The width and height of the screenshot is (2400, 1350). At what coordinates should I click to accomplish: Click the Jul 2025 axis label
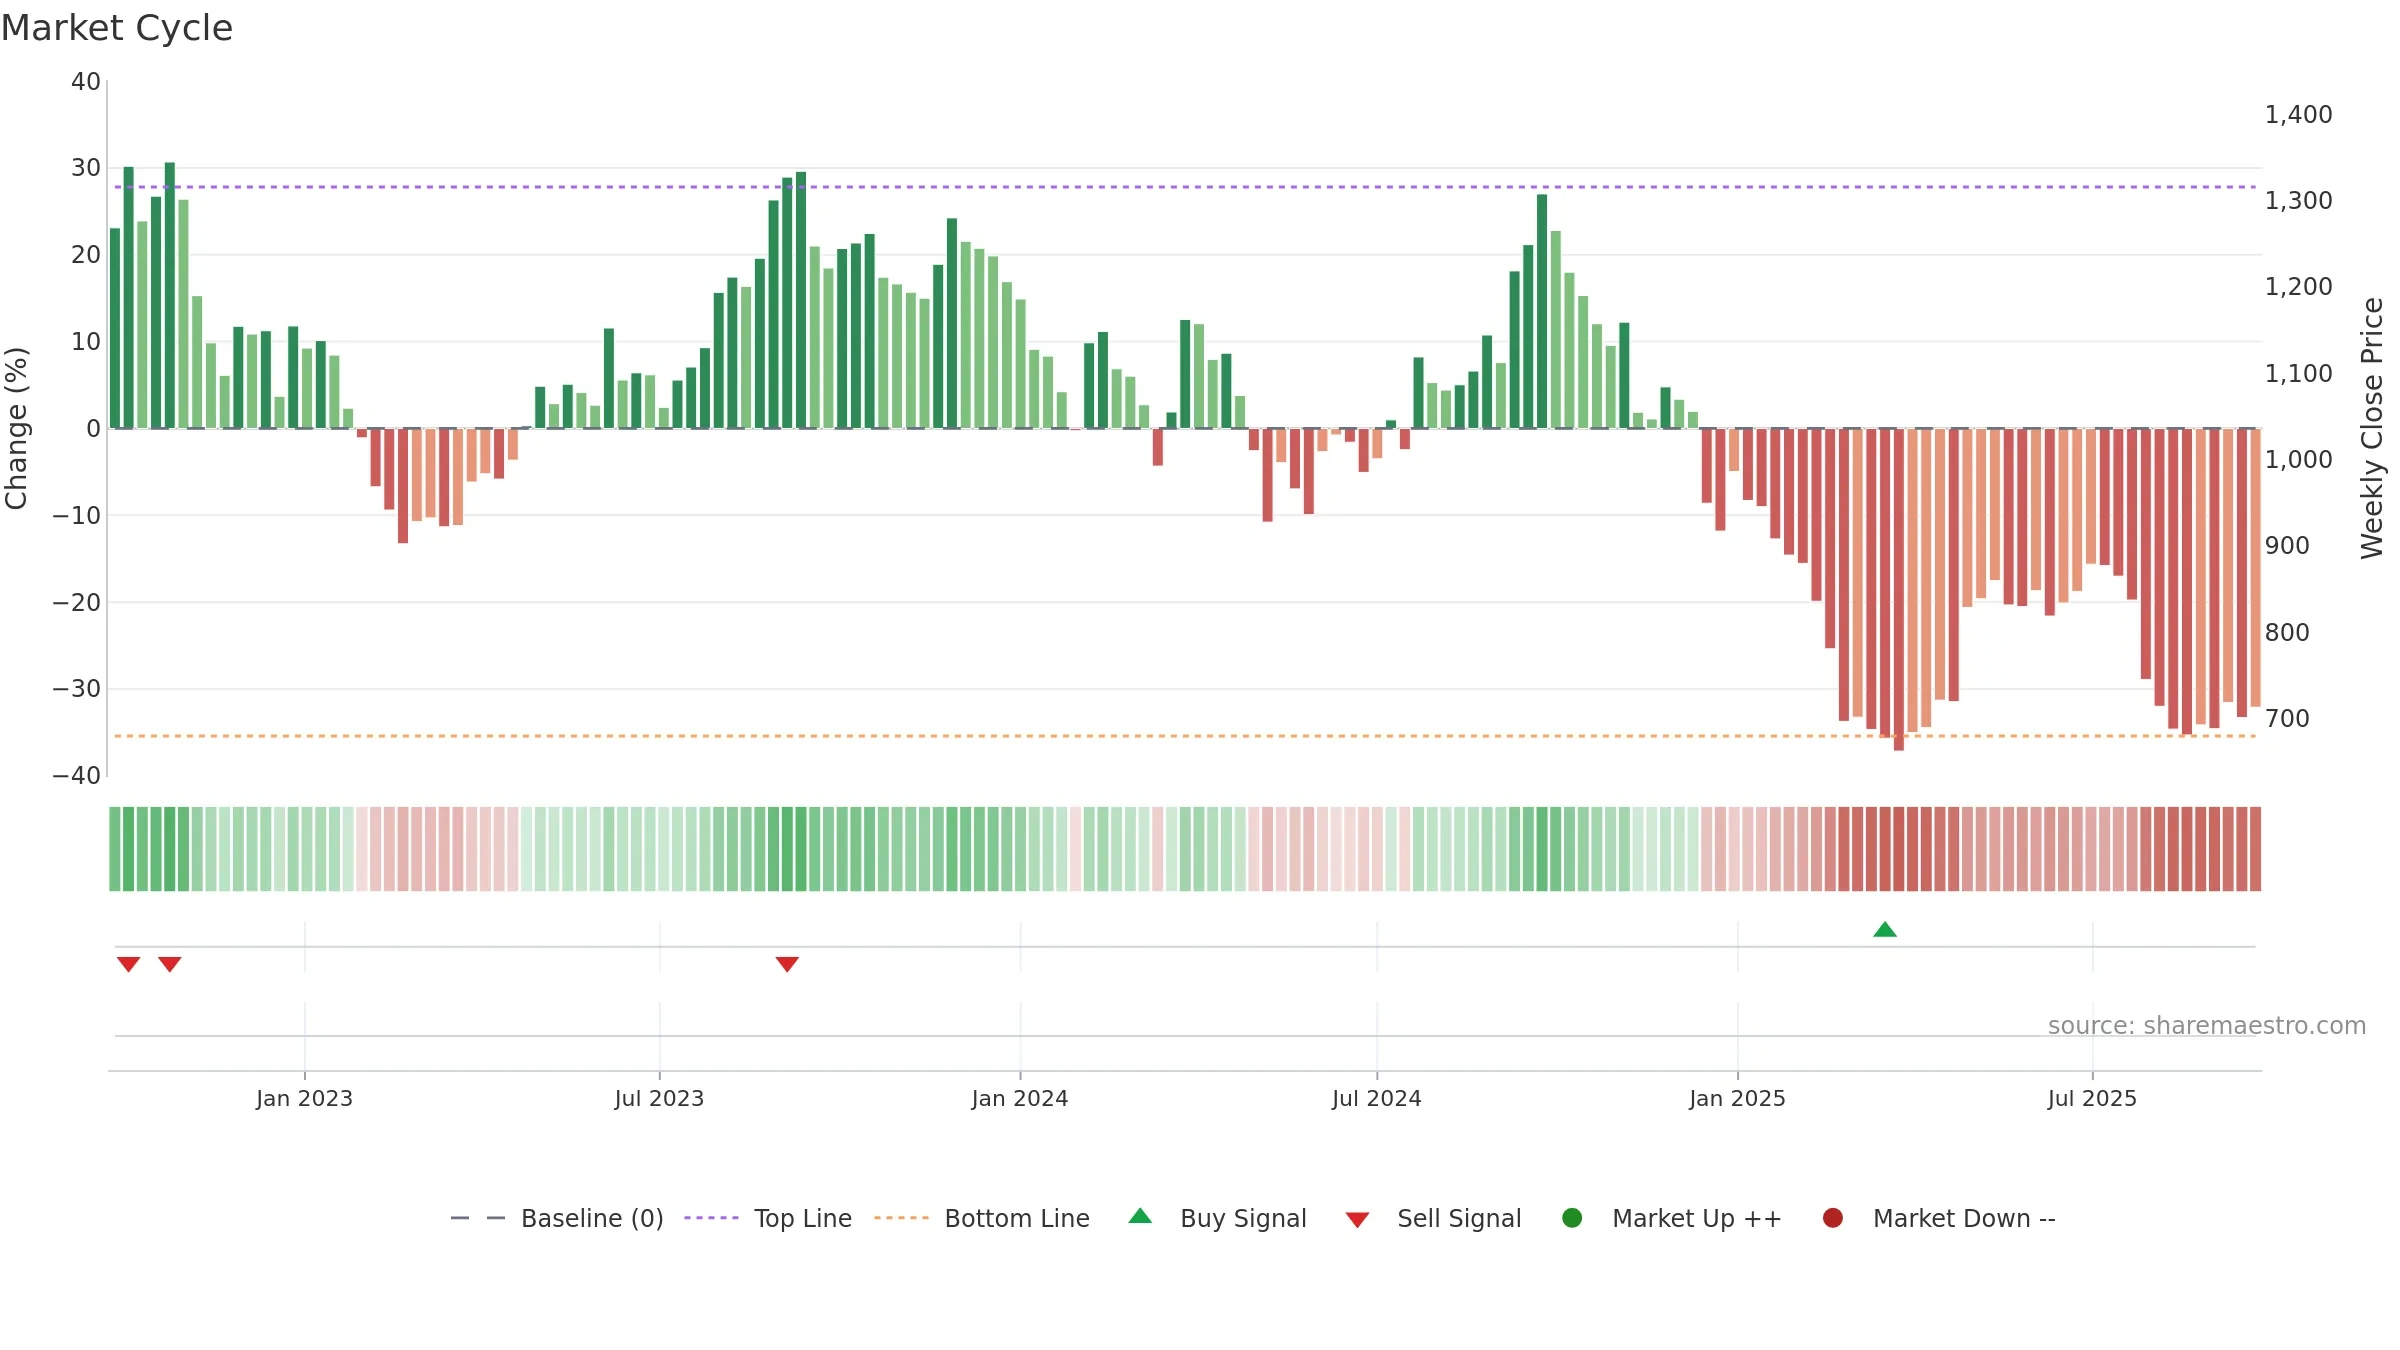click(2092, 1098)
